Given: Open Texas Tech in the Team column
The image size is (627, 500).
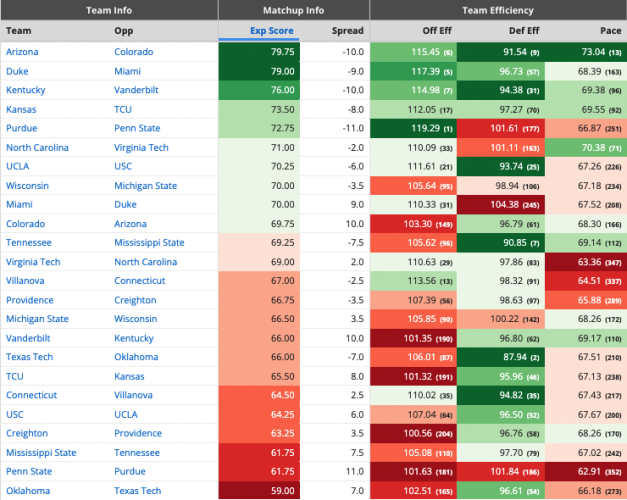Looking at the screenshot, I should point(29,357).
